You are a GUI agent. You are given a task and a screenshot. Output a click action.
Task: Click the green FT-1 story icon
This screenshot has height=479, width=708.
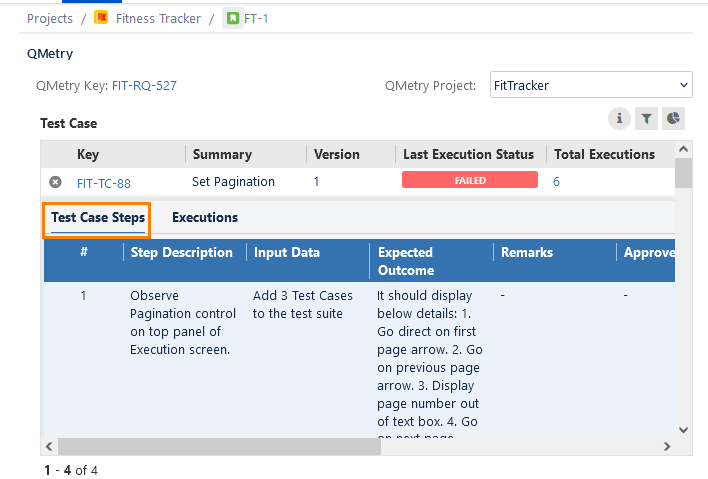(233, 19)
